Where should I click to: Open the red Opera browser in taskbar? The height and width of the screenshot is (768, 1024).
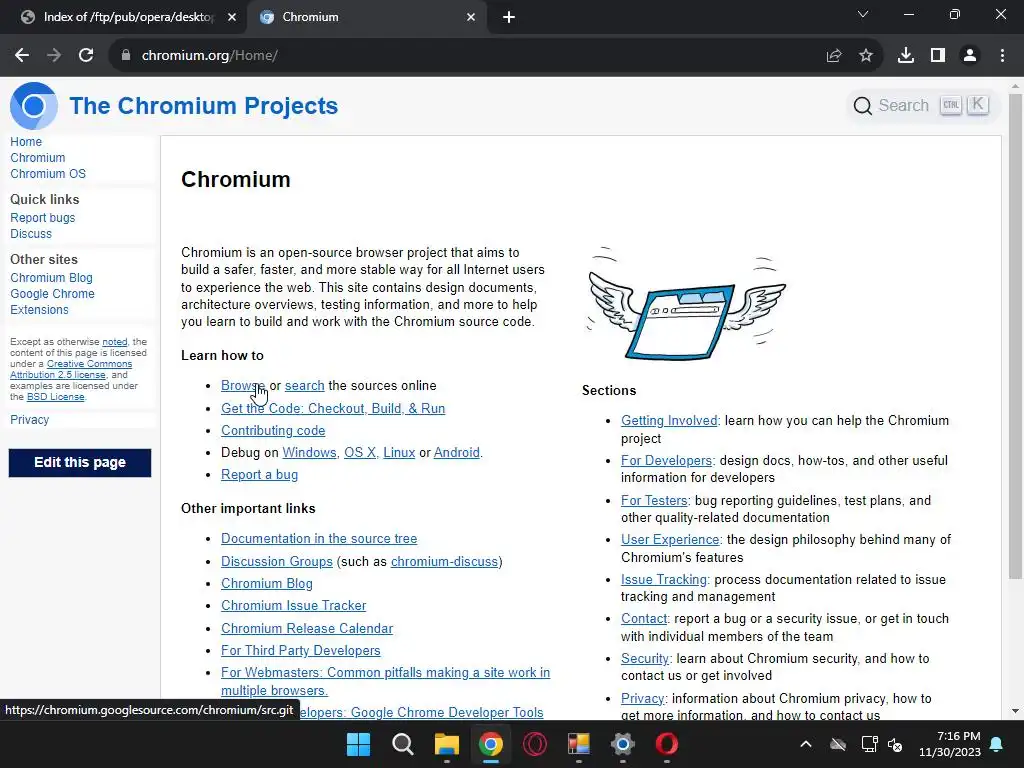point(667,744)
